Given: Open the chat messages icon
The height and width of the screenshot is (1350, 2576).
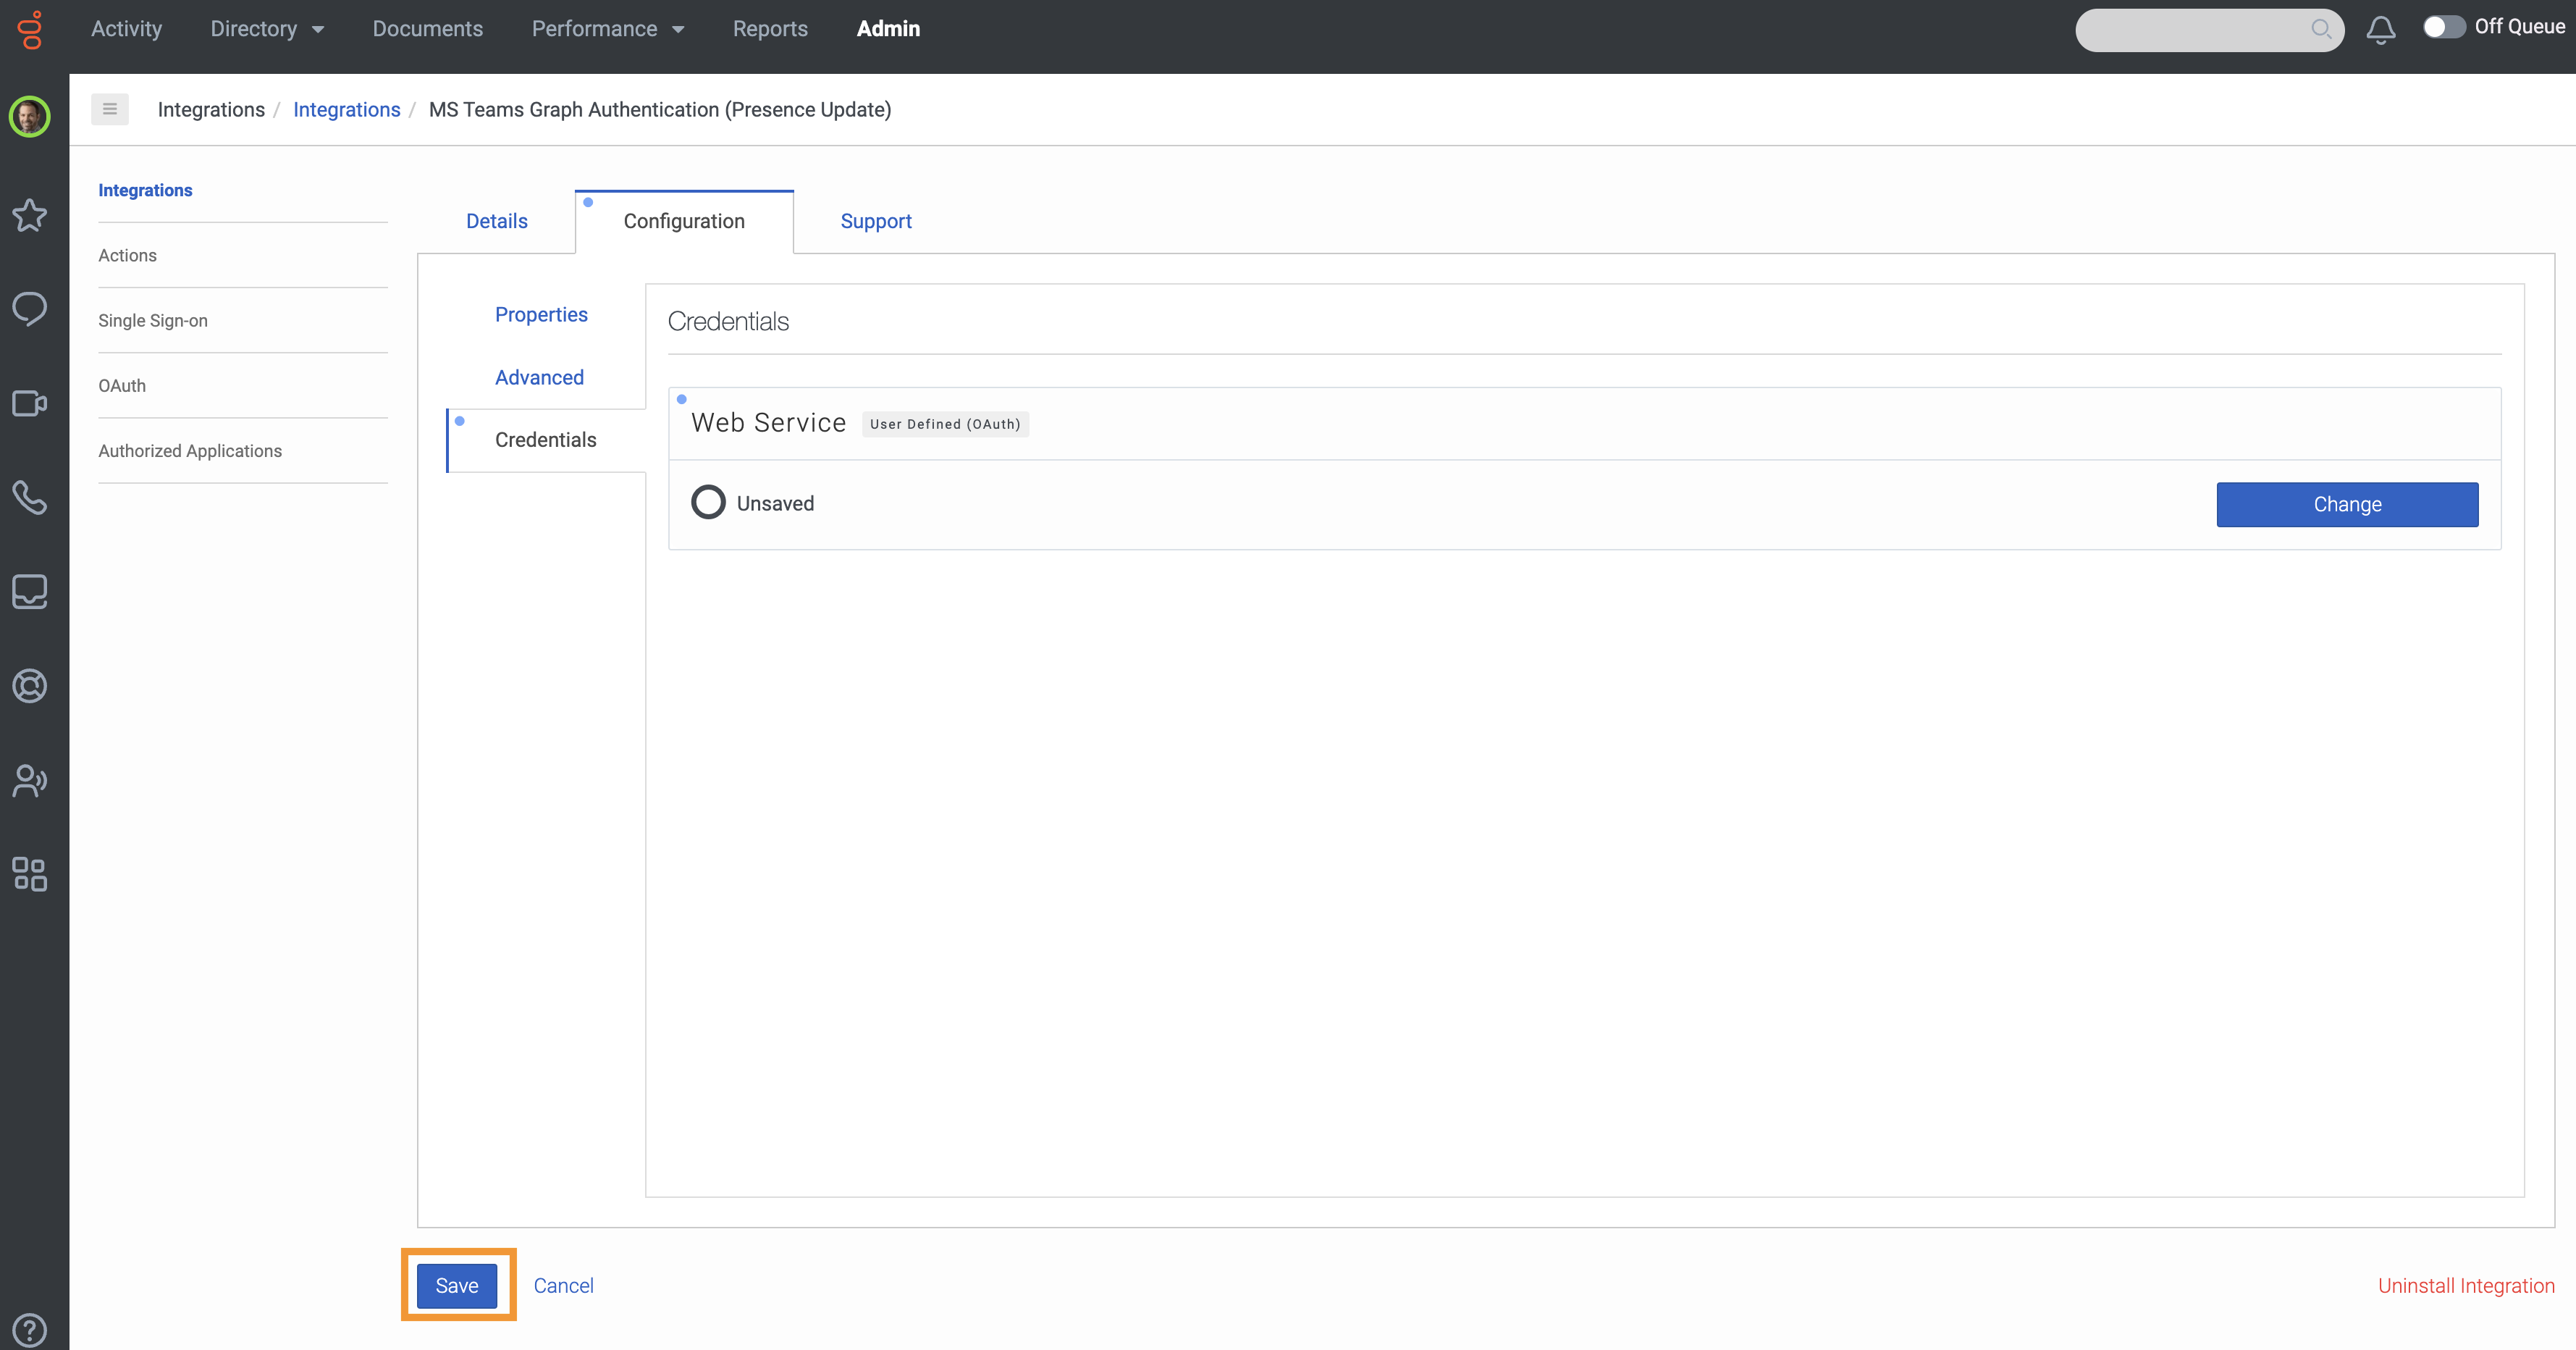Looking at the screenshot, I should 29,309.
